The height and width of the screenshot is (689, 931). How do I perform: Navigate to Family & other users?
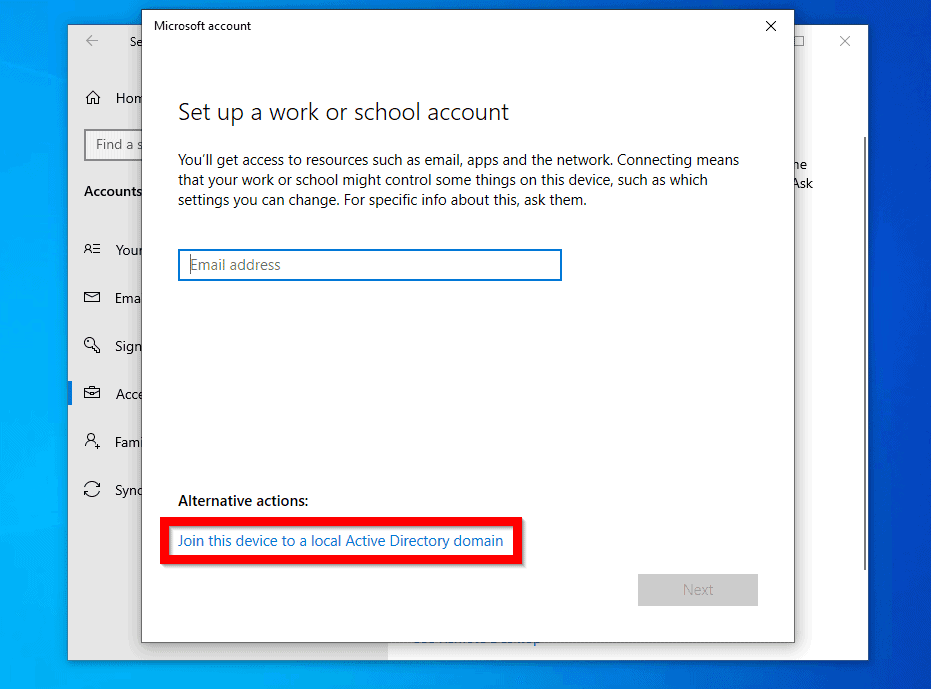[x=120, y=441]
